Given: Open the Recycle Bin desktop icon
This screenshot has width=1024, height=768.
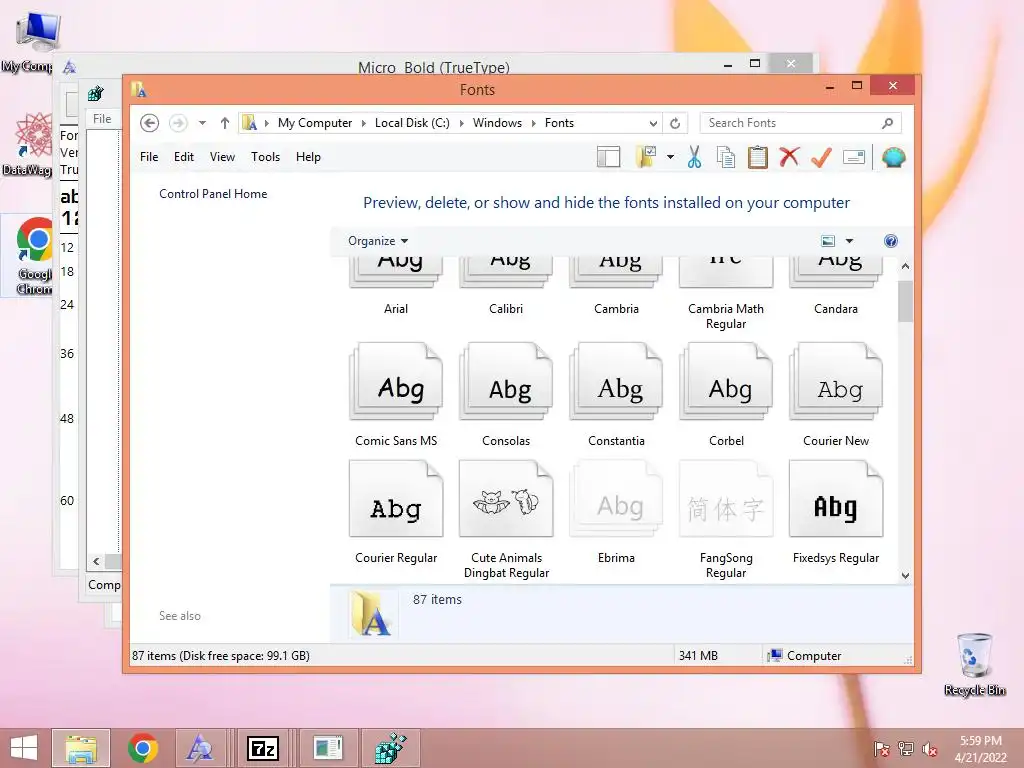Looking at the screenshot, I should click(x=975, y=664).
